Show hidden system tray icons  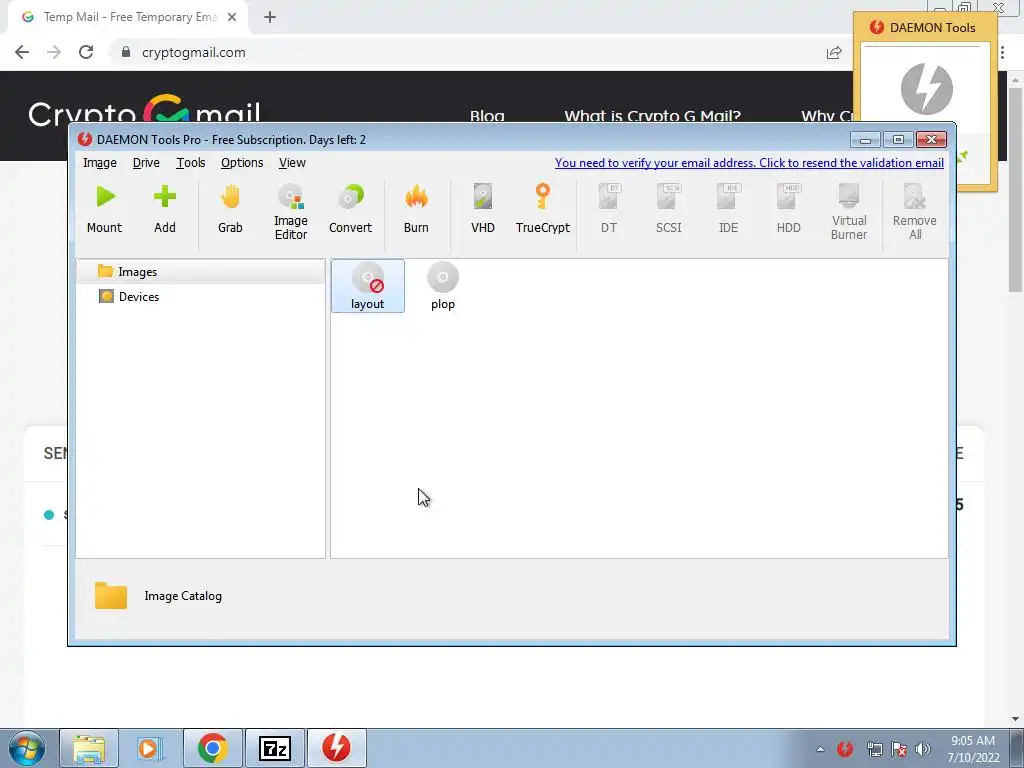pyautogui.click(x=820, y=749)
